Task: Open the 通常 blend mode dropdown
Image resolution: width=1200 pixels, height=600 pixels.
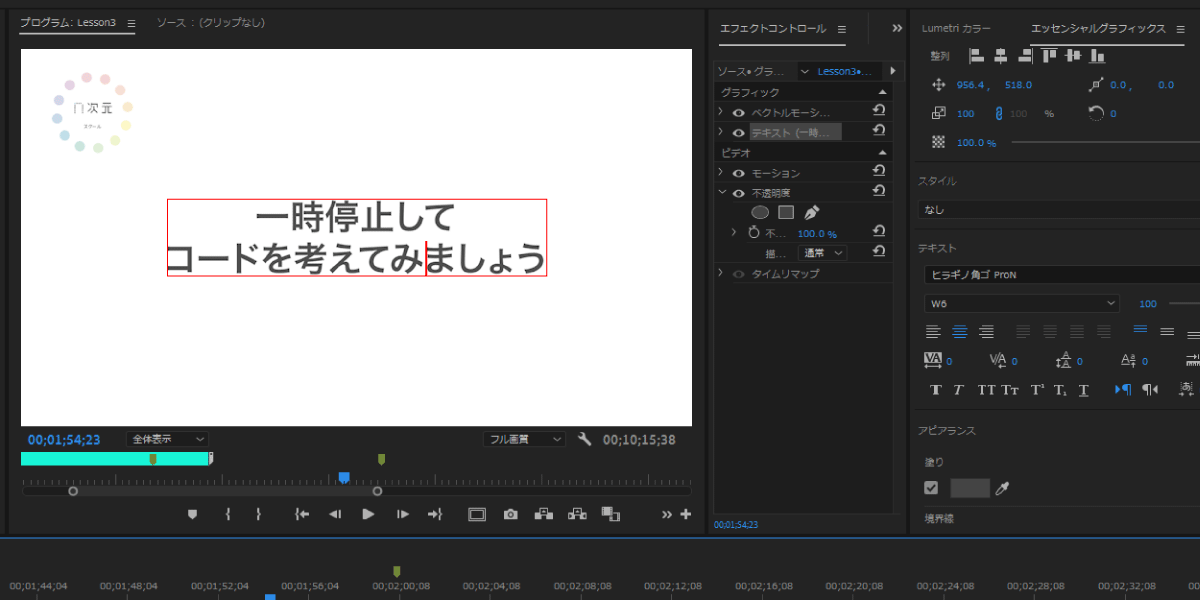Action: tap(822, 253)
